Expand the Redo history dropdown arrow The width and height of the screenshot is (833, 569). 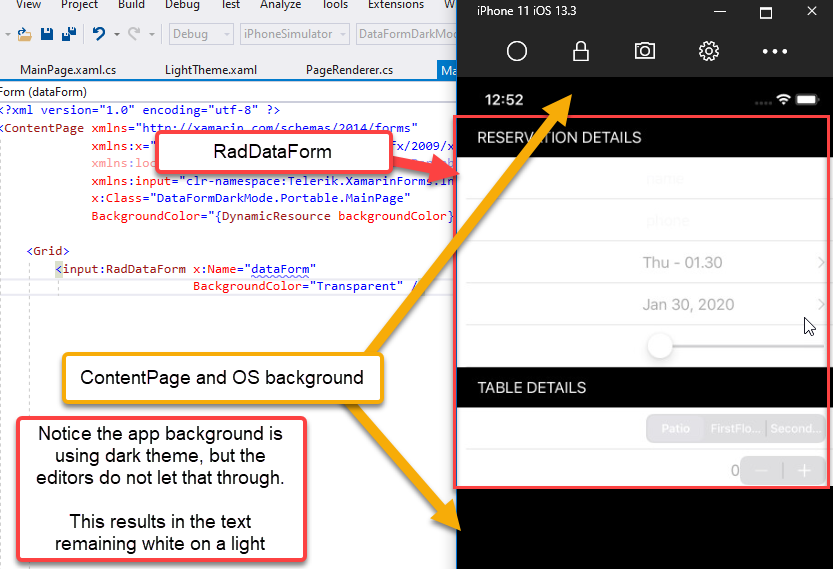[152, 35]
